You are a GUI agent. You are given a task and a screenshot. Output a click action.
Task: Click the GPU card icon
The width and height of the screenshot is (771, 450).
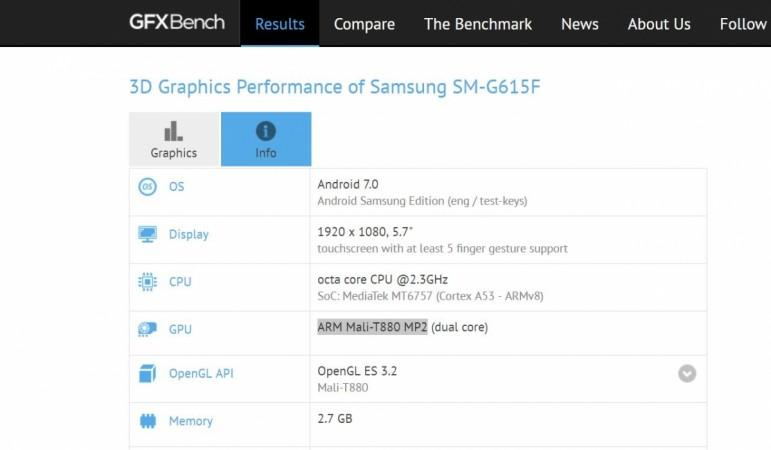[147, 329]
